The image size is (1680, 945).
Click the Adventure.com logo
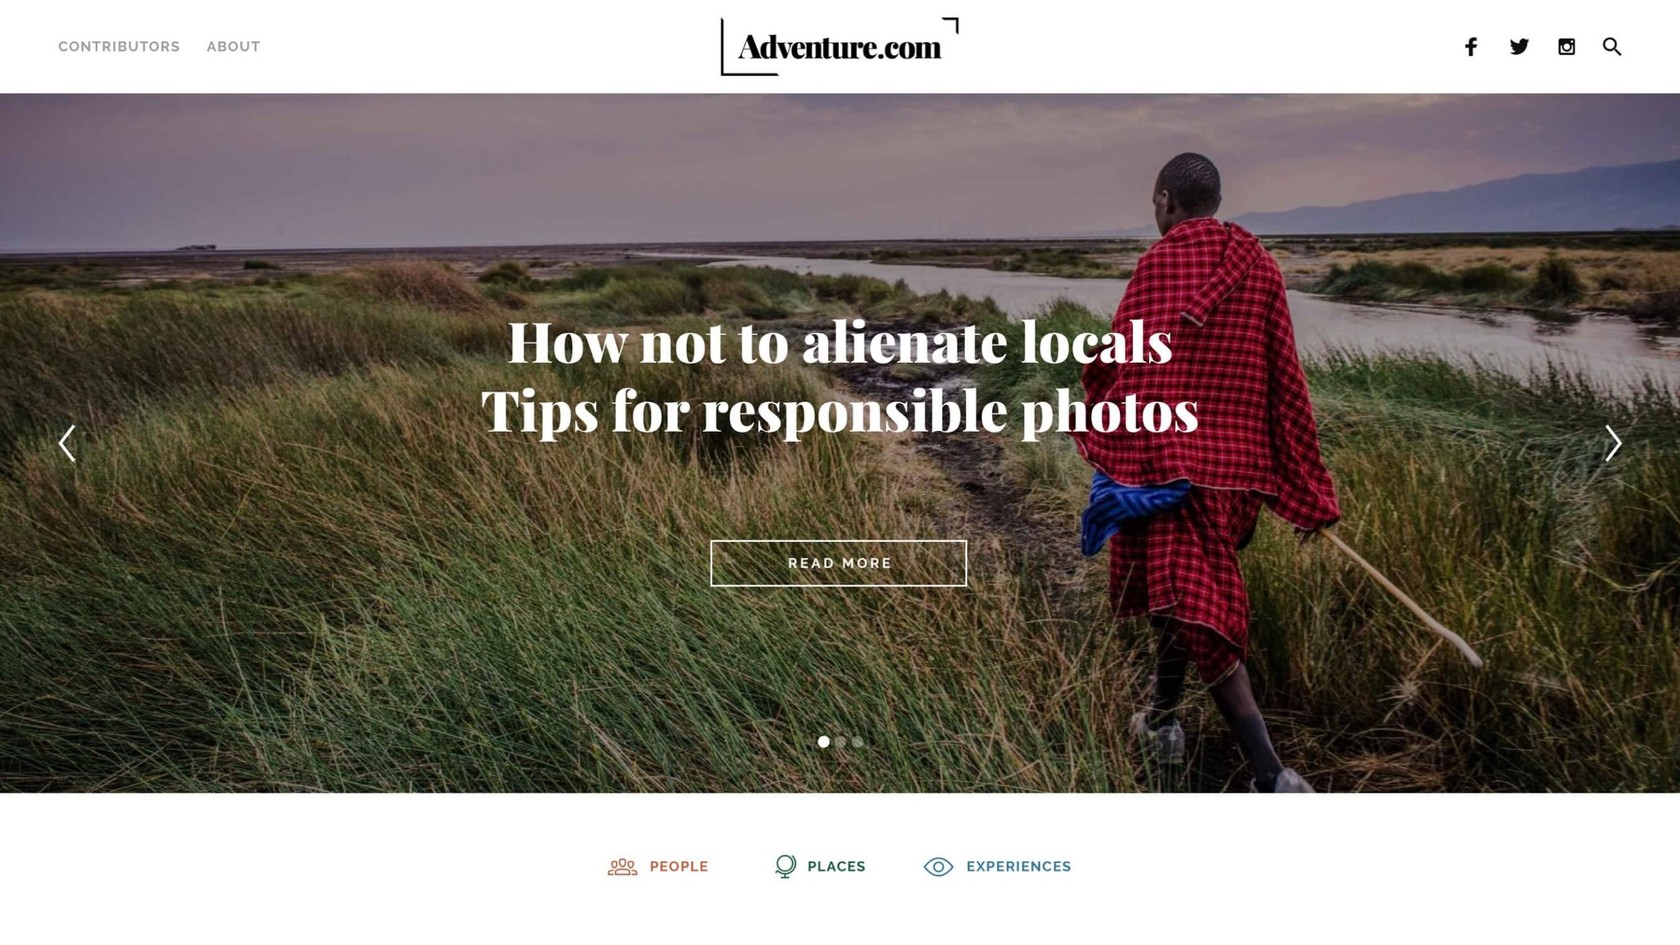[840, 46]
